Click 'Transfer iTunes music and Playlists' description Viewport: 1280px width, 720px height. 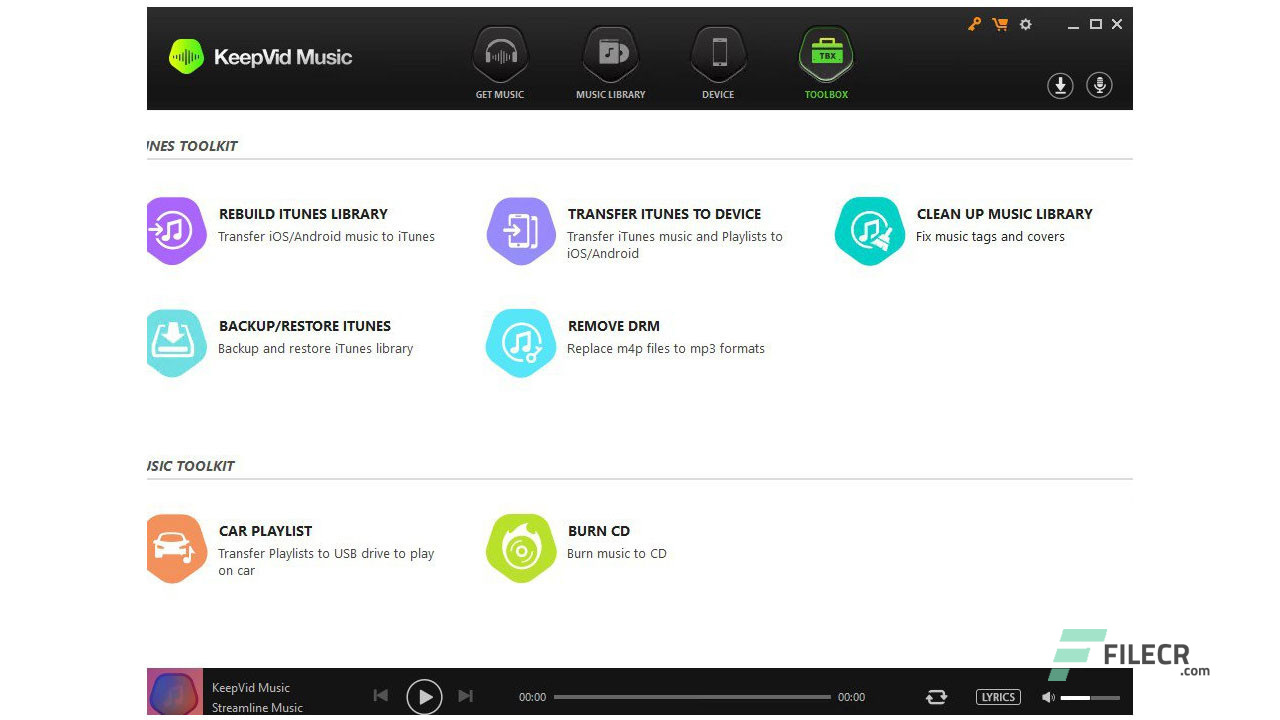pos(675,245)
